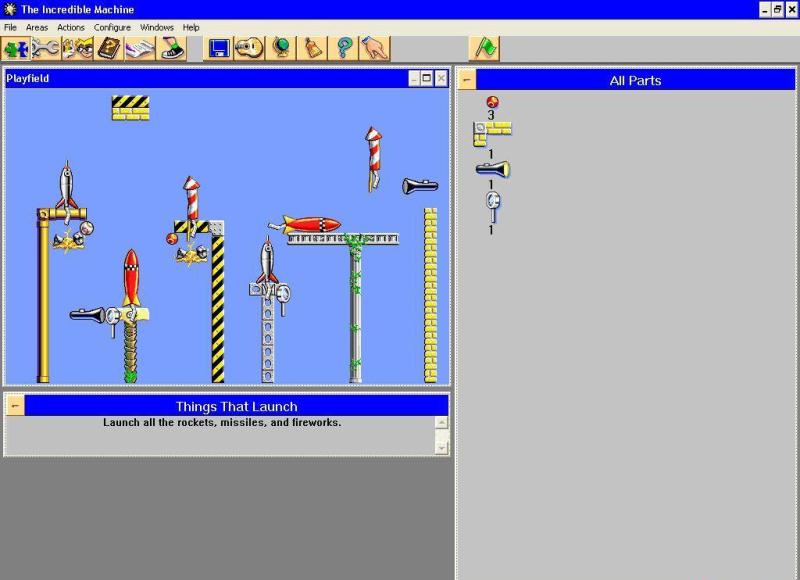Click the open book toolbar icon
The height and width of the screenshot is (580, 800).
tap(108, 48)
